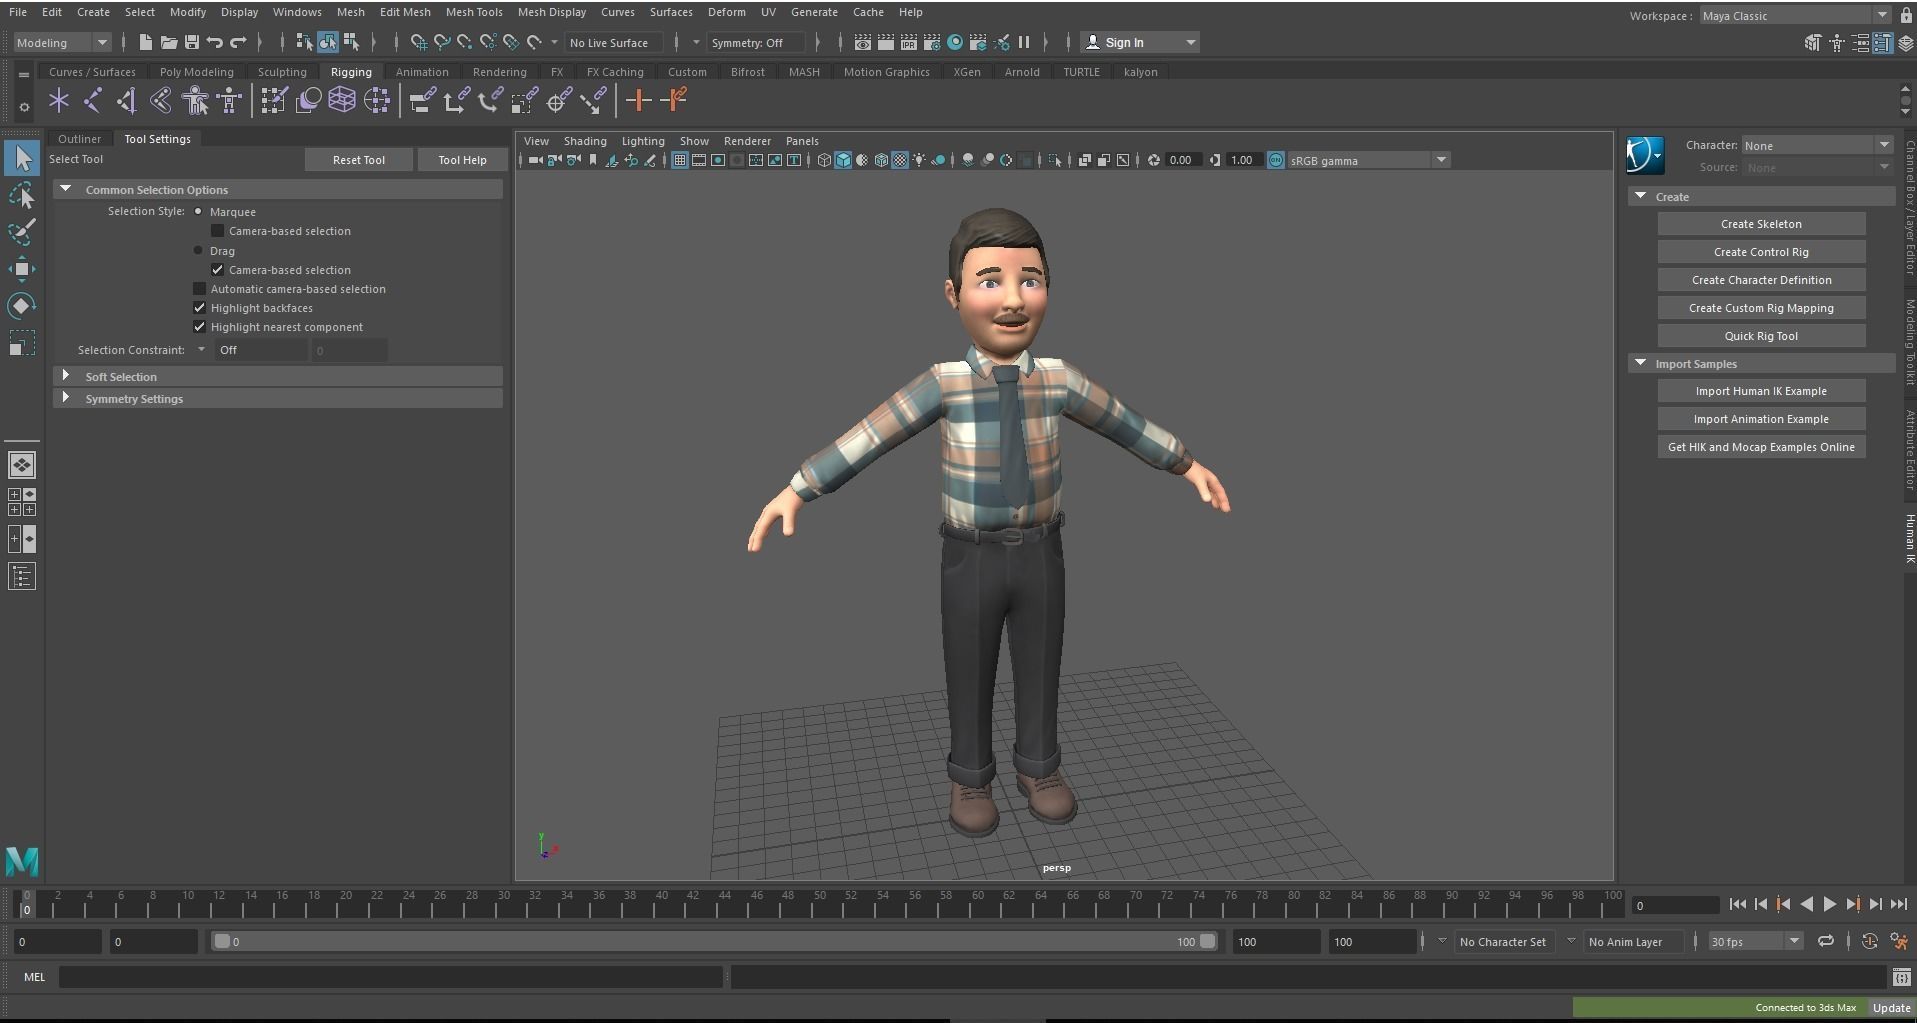Click the New Scene file icon
1917x1023 pixels.
[146, 42]
